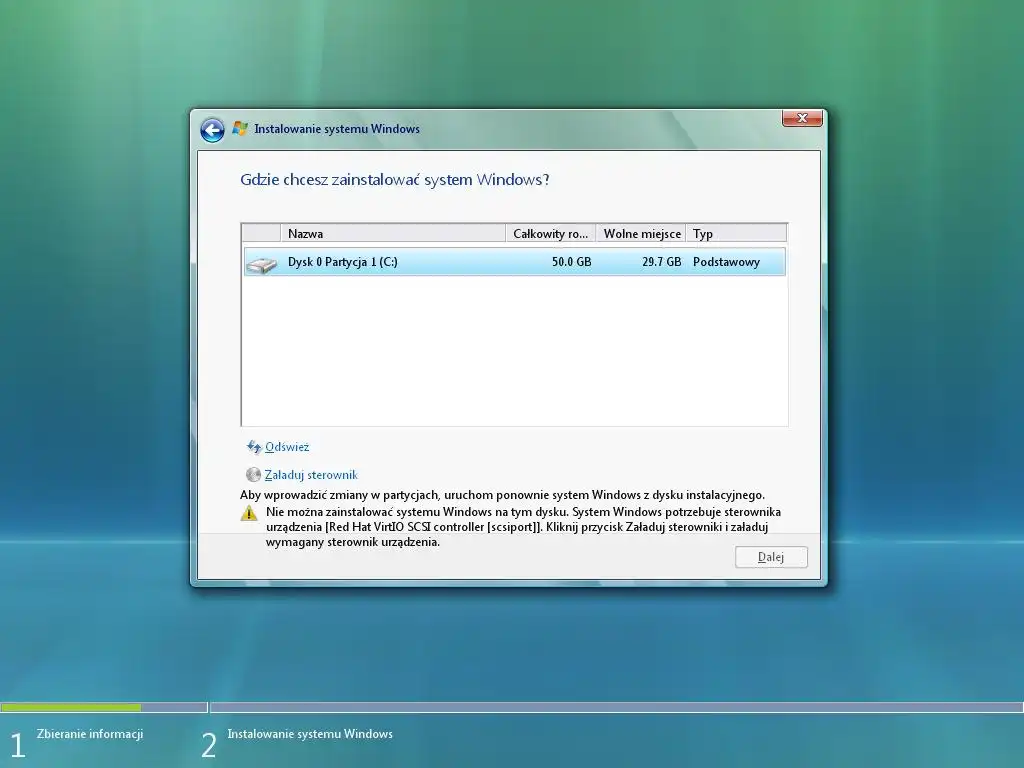Viewport: 1024px width, 768px height.
Task: Click the refresh arrows icon beside Odśwież
Action: click(x=253, y=447)
